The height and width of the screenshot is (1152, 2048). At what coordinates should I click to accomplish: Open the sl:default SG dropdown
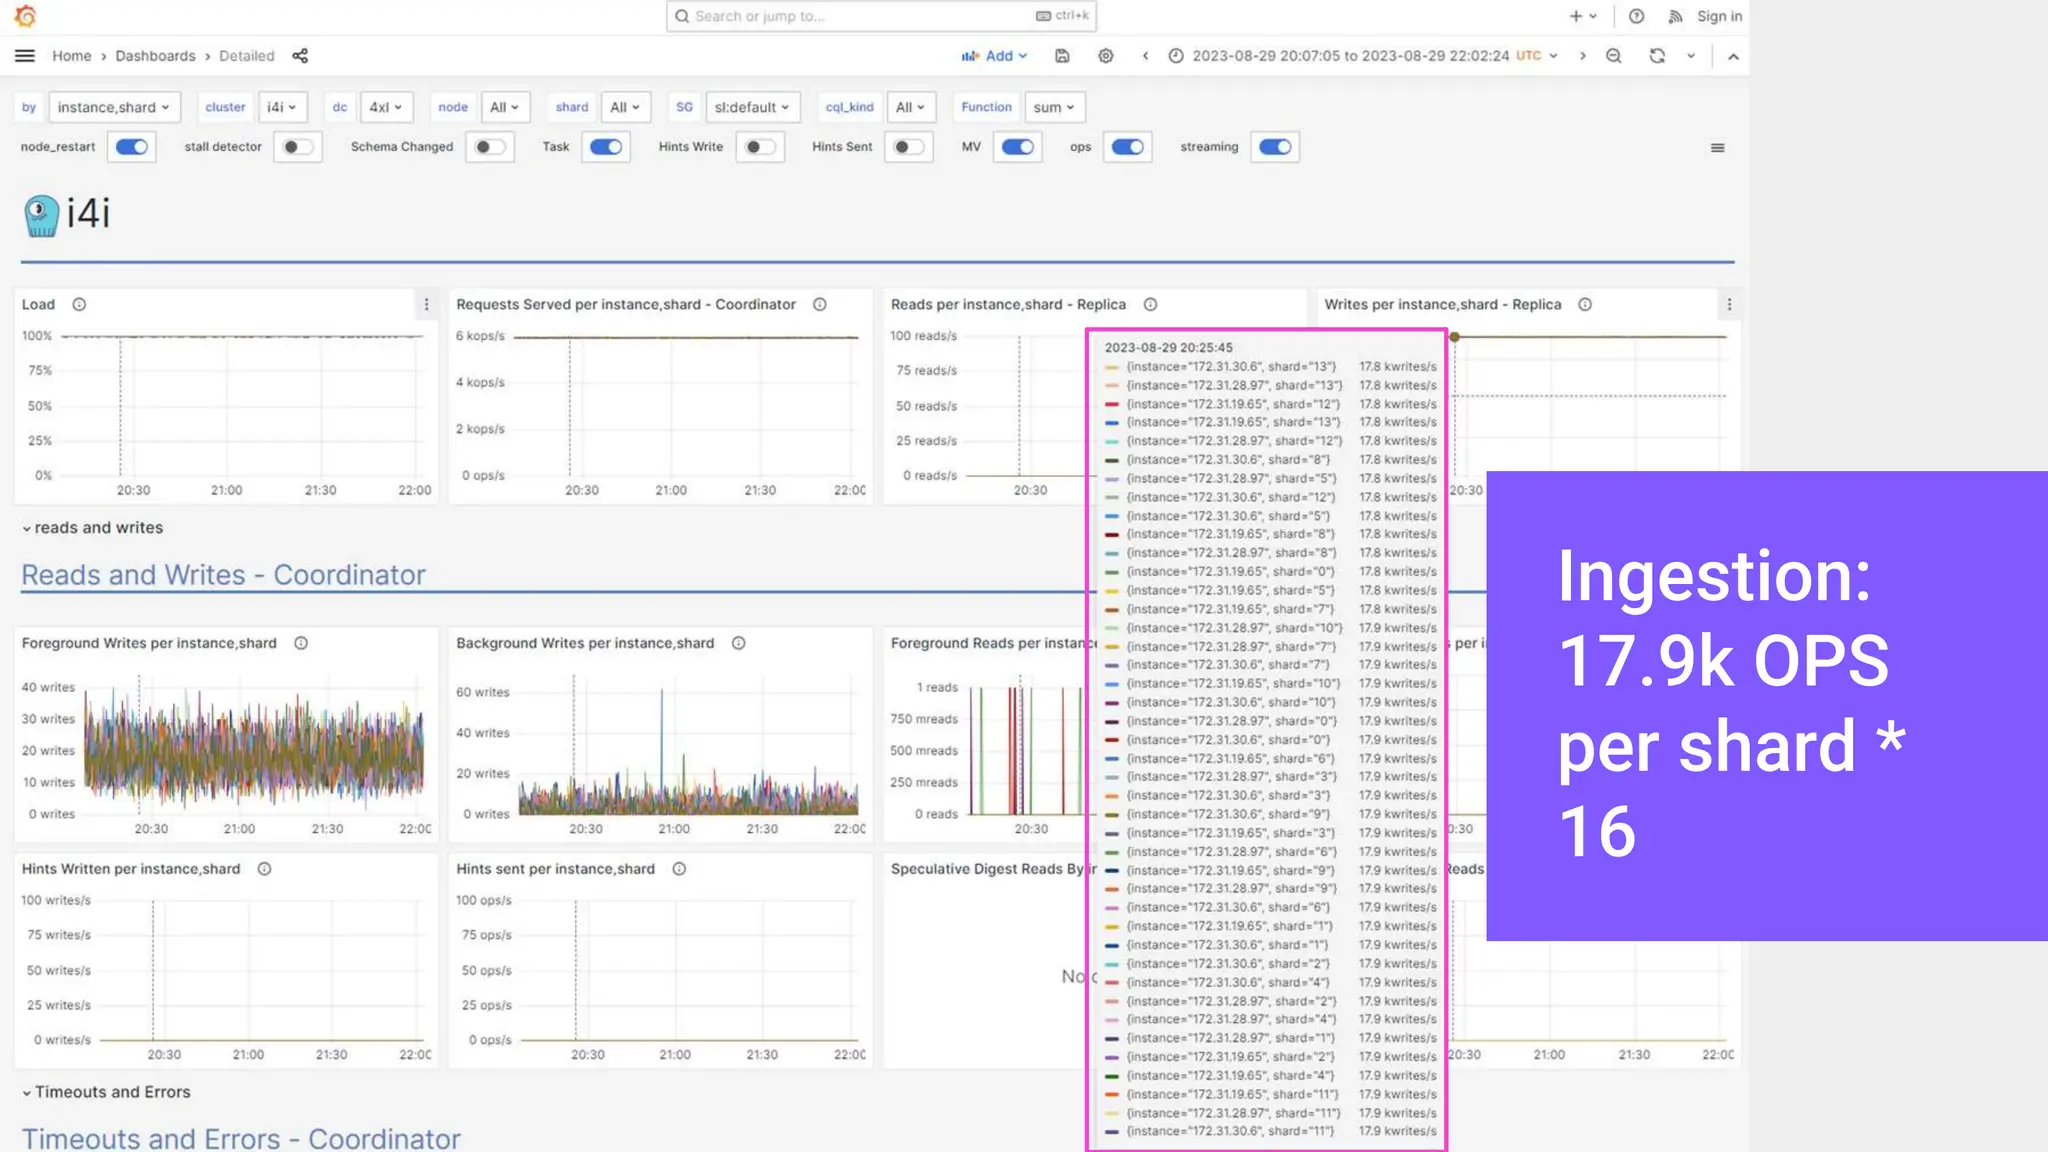[752, 107]
